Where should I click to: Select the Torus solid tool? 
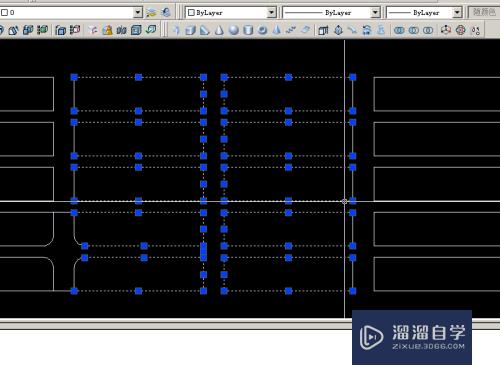click(x=262, y=30)
